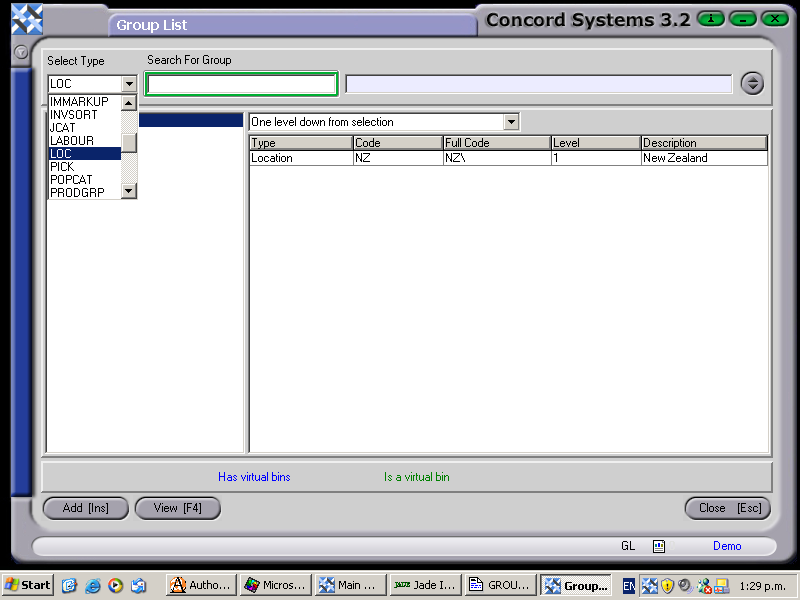
Task: Click the report icon beside the GL label
Action: point(658,546)
